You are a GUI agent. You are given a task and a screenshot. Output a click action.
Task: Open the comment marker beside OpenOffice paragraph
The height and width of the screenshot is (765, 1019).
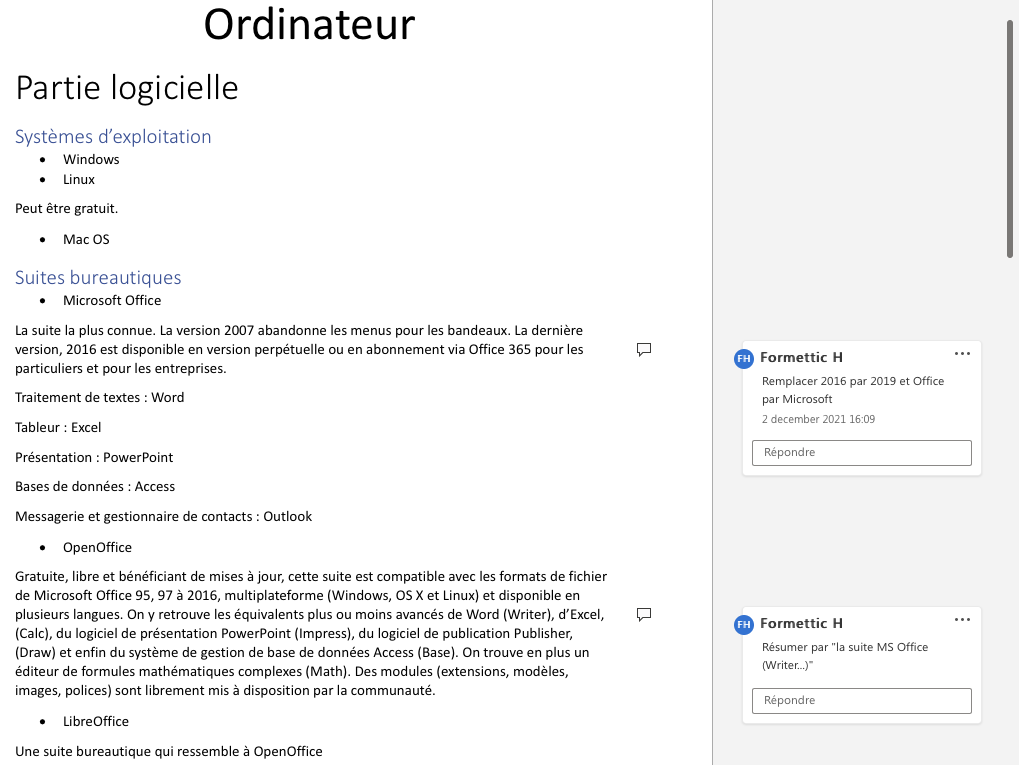point(643,614)
